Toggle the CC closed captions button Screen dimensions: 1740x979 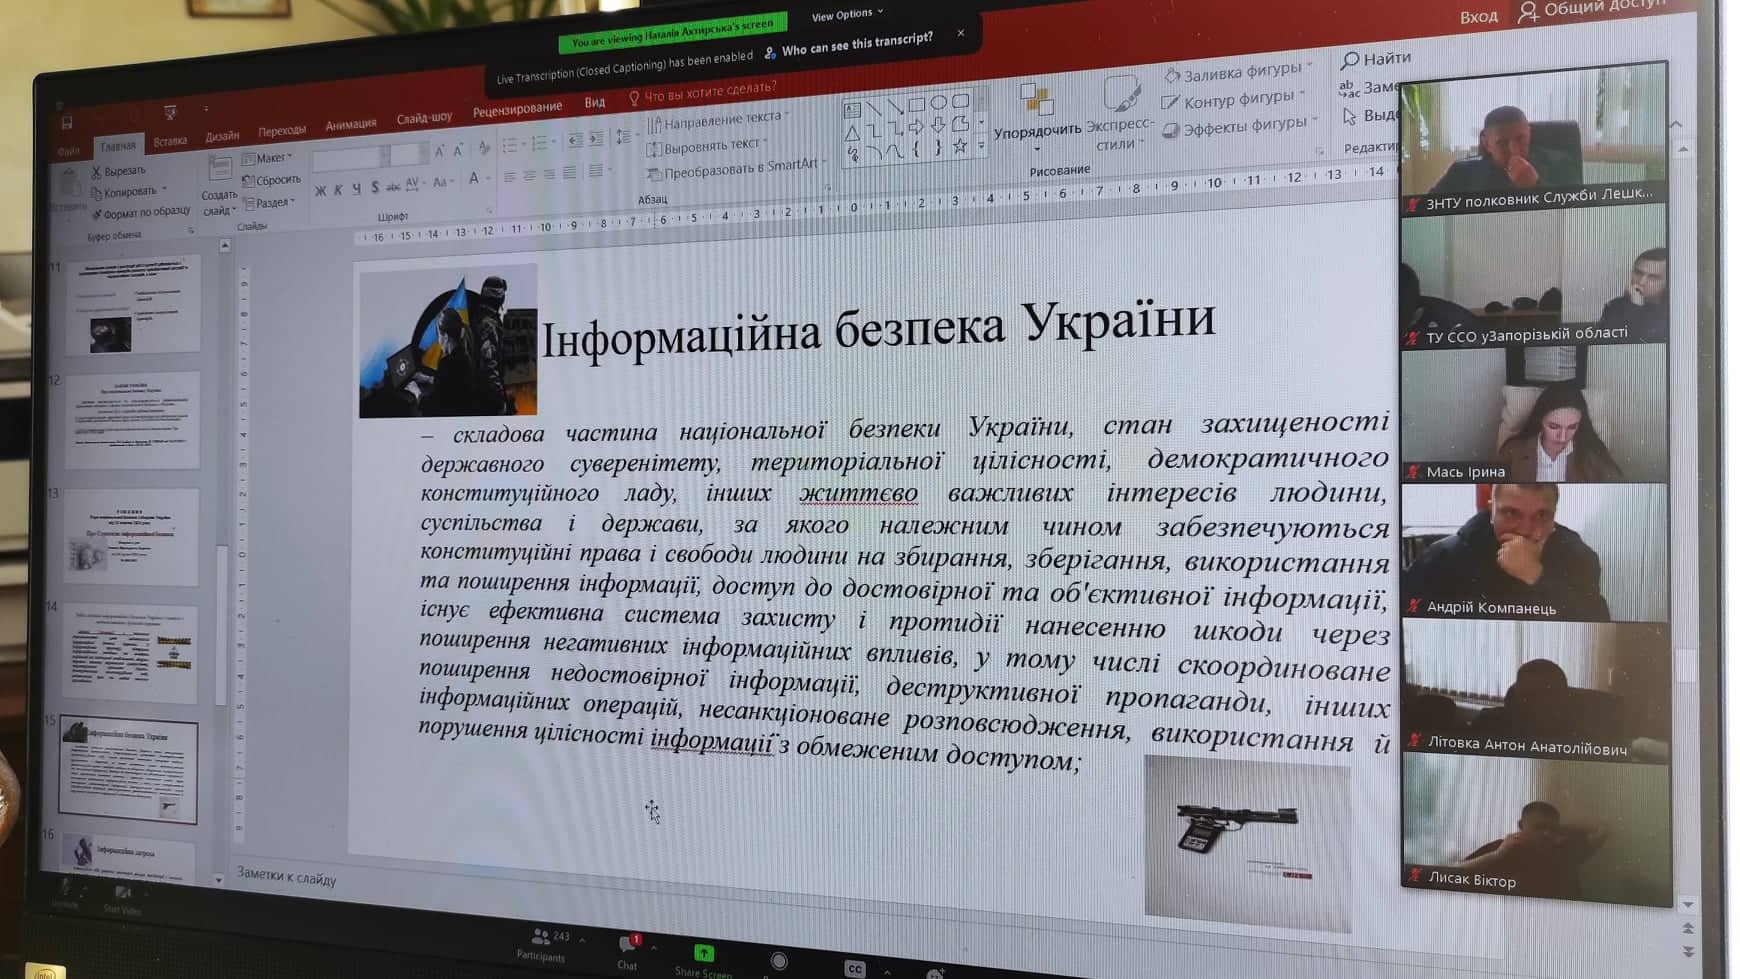pyautogui.click(x=854, y=967)
